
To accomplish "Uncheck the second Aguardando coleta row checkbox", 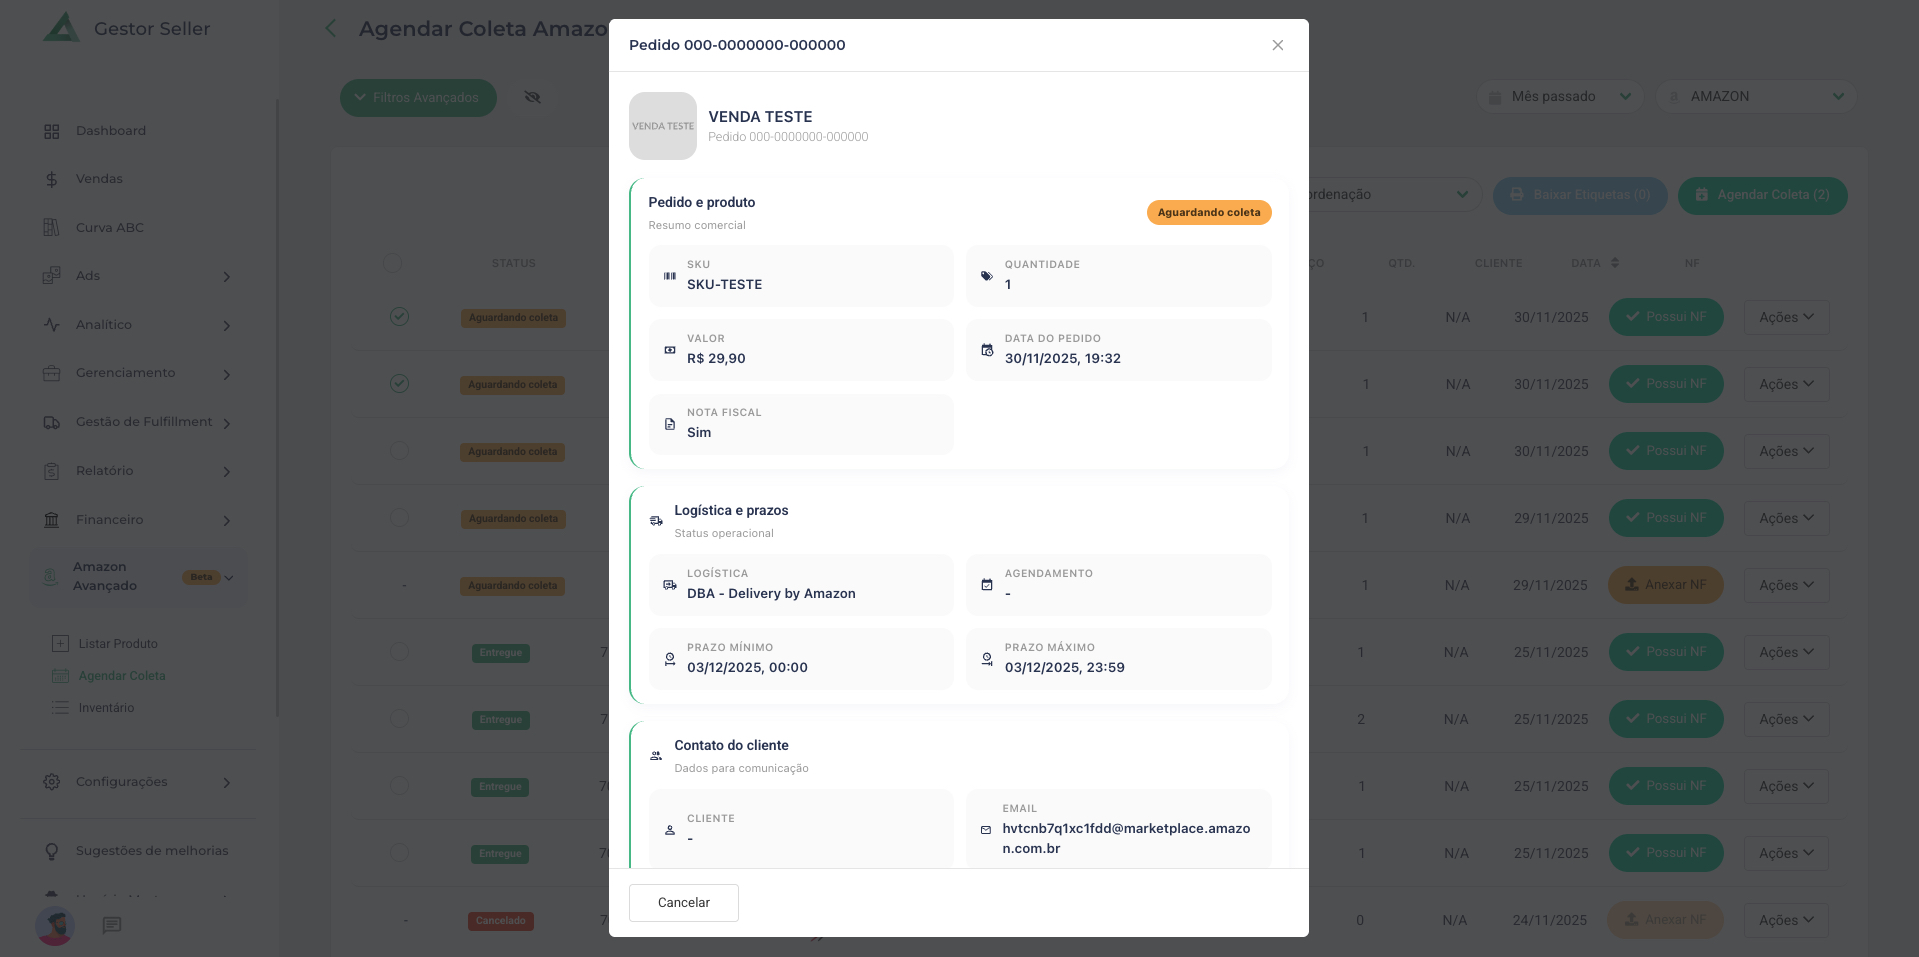I will pyautogui.click(x=399, y=384).
